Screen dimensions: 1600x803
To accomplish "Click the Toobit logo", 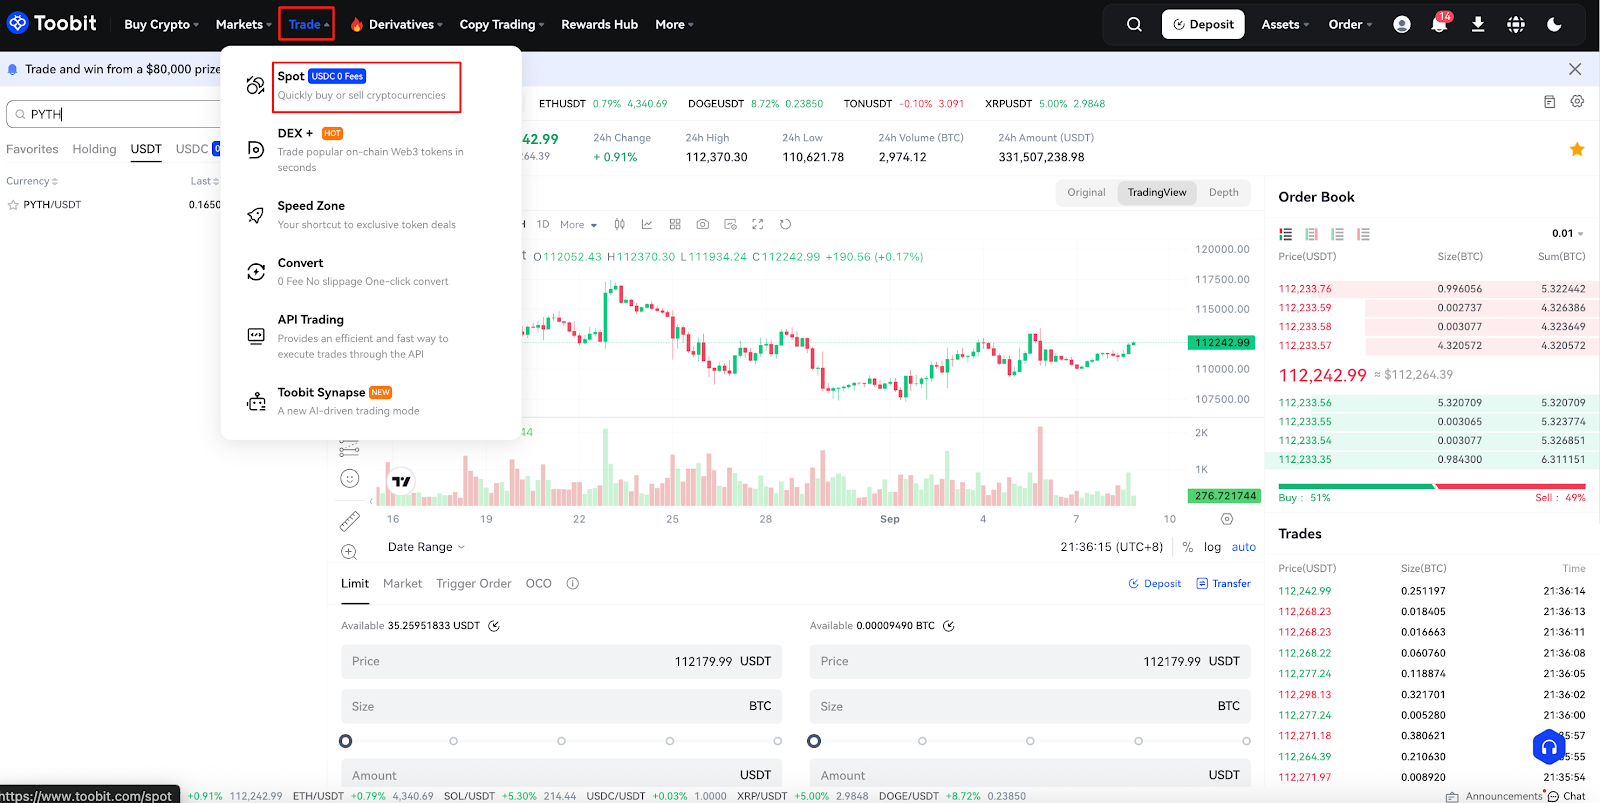I will click(52, 23).
